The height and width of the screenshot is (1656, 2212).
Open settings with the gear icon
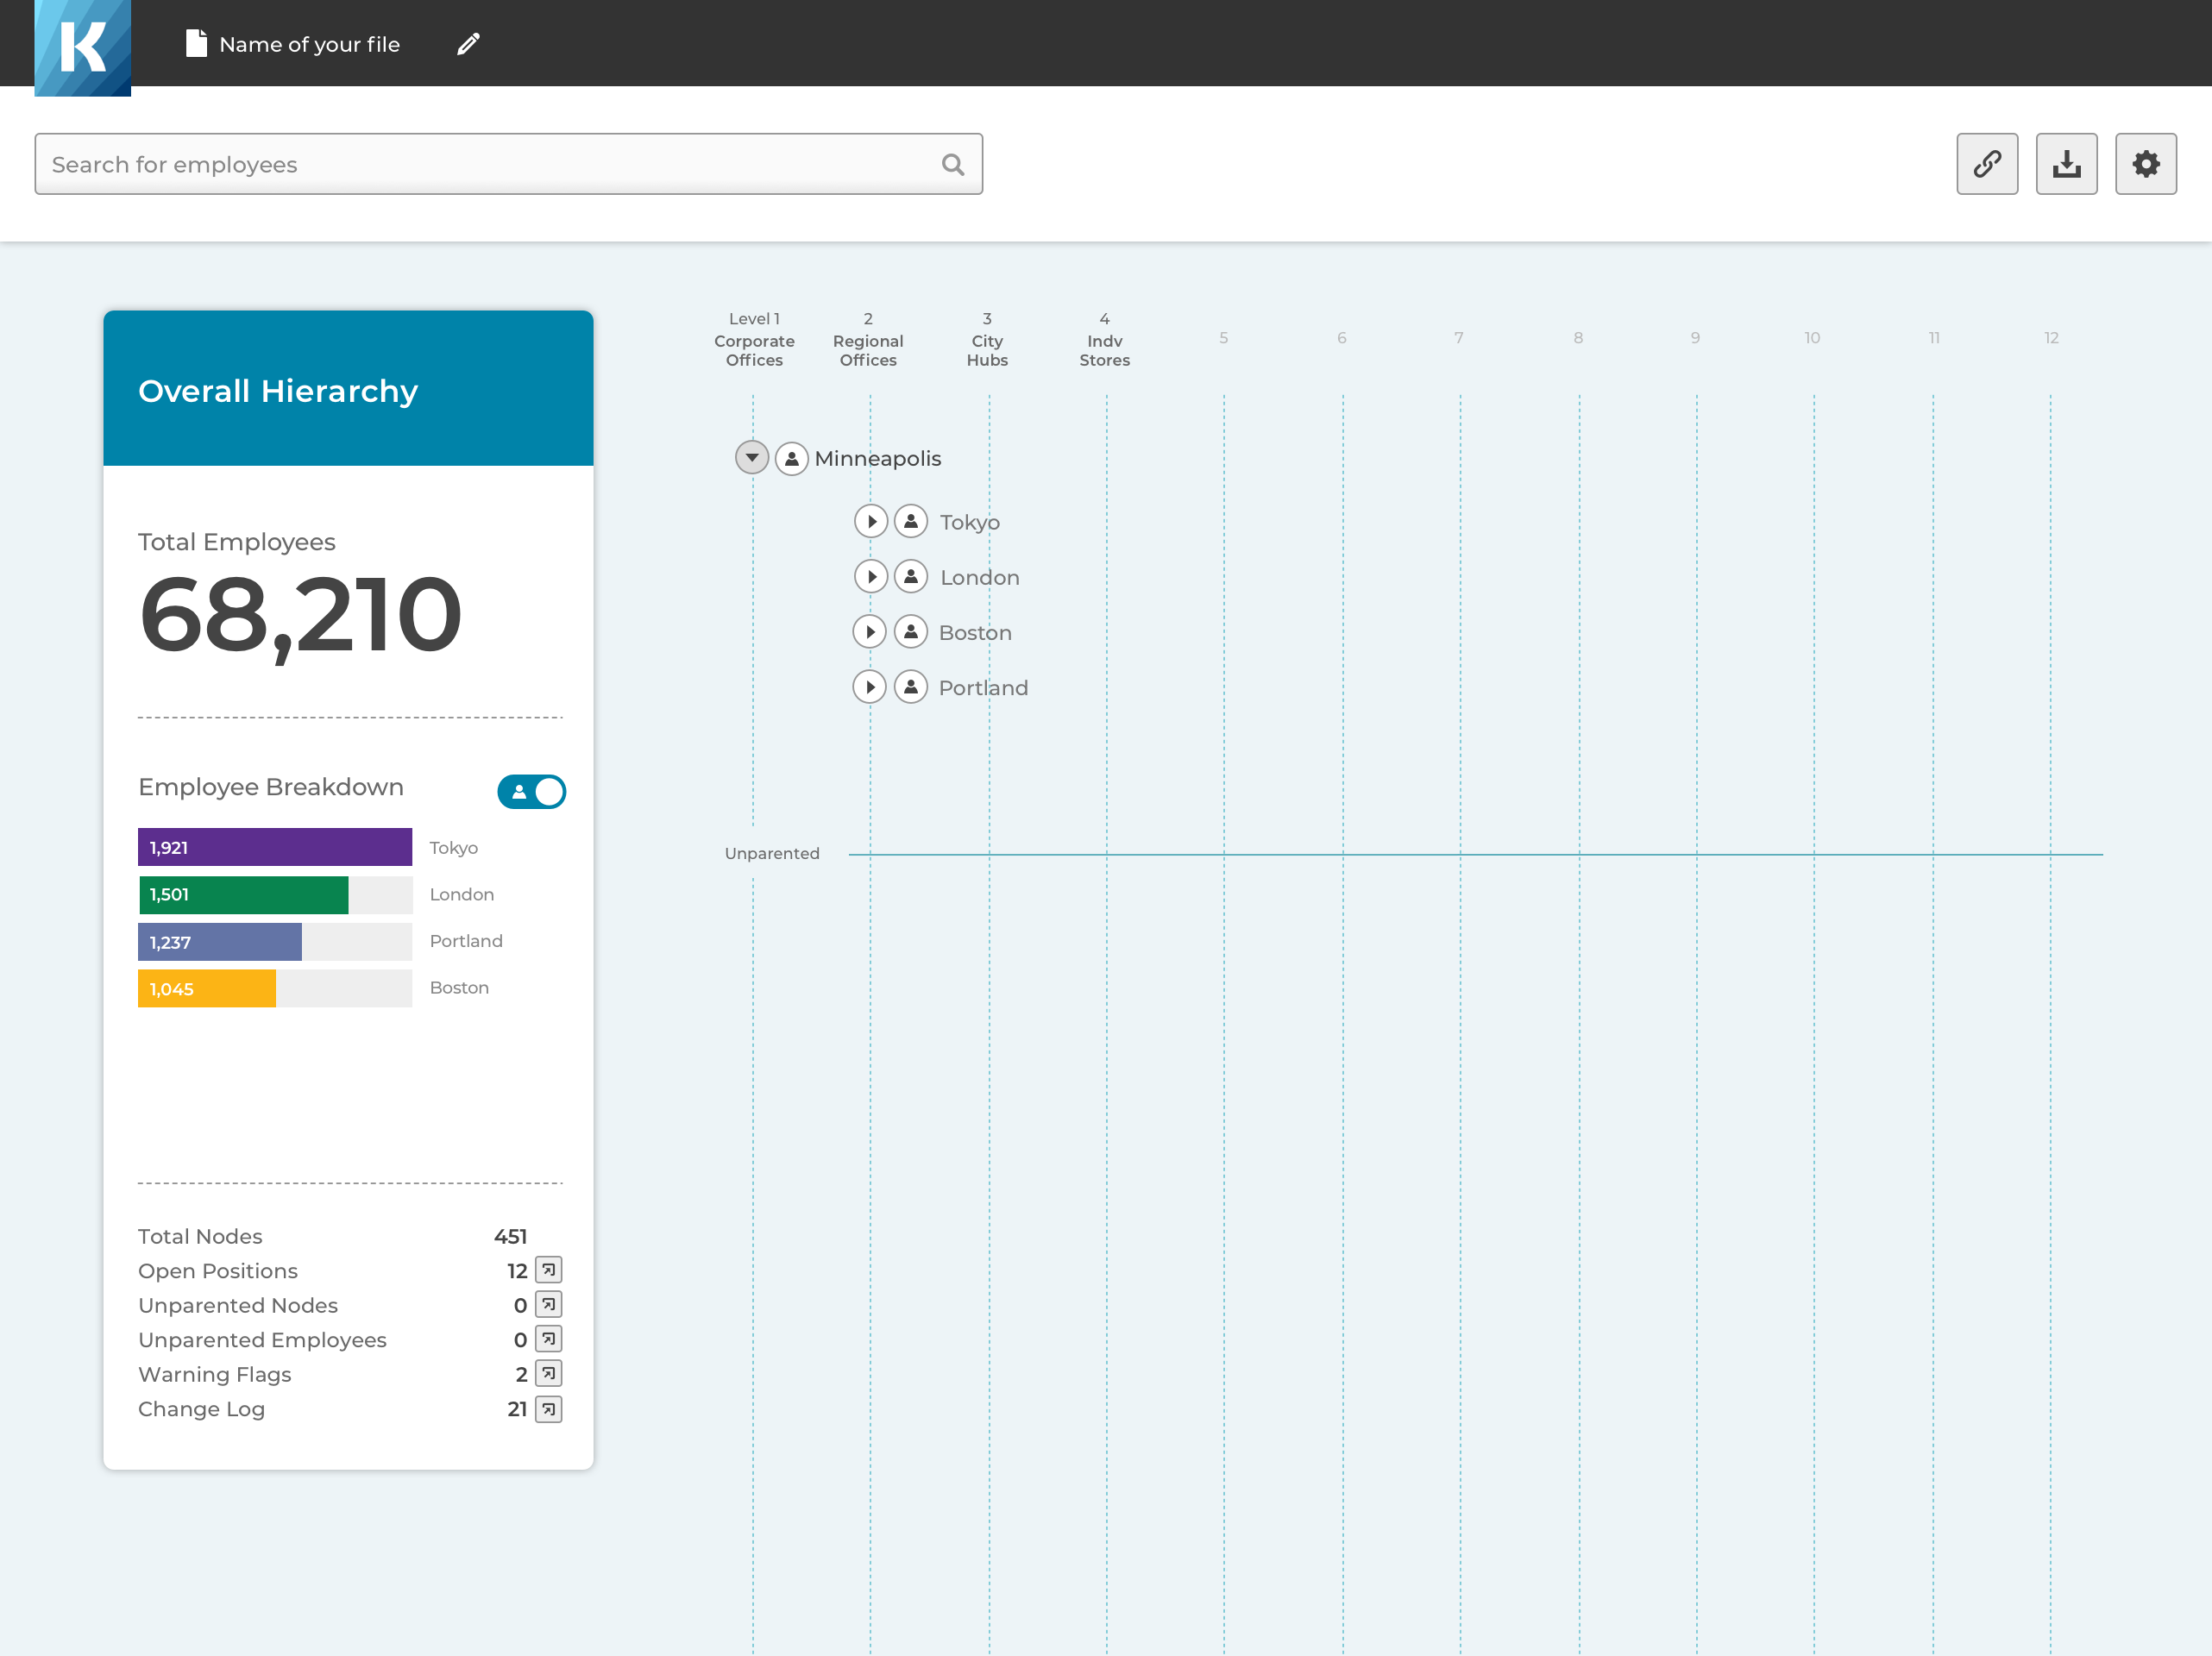click(2145, 164)
